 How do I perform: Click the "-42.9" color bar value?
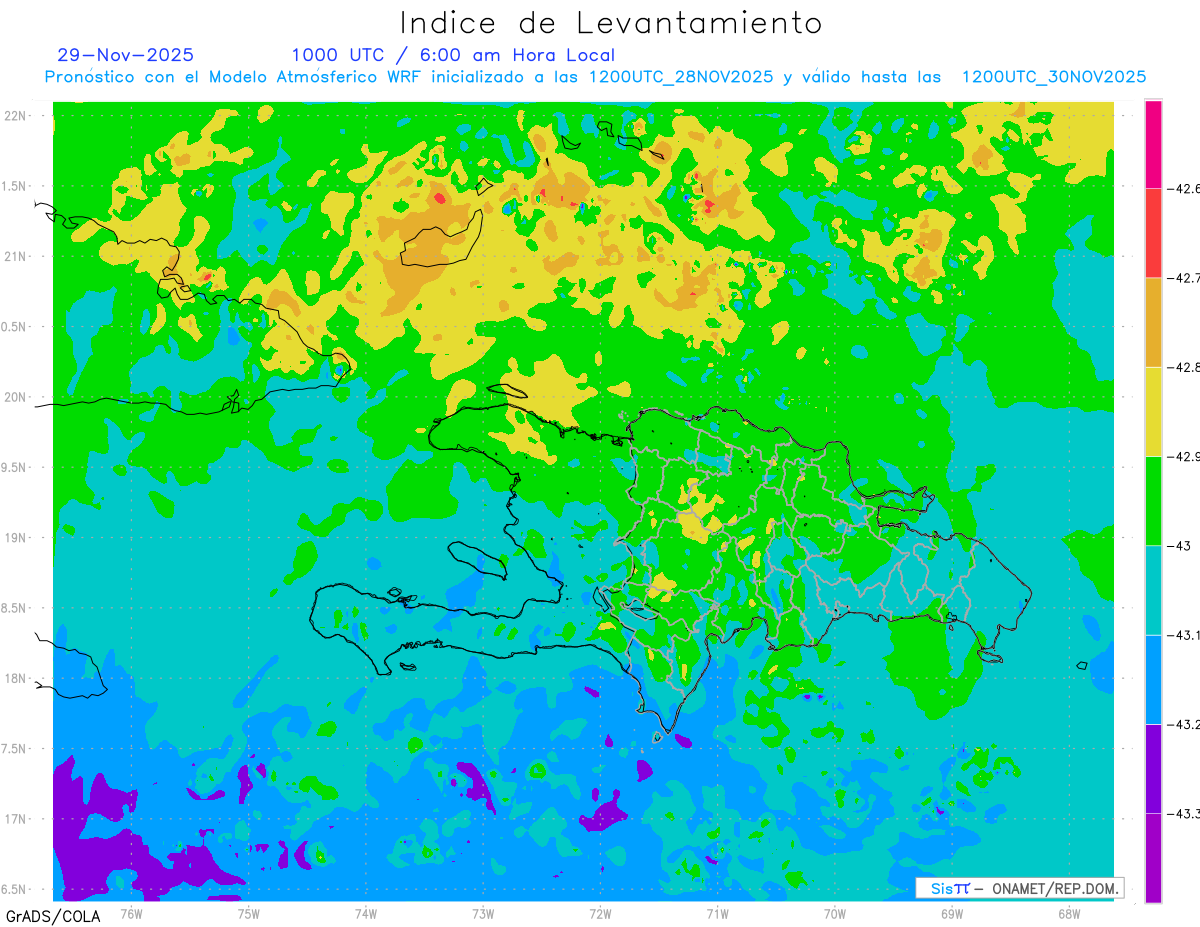pos(1183,456)
